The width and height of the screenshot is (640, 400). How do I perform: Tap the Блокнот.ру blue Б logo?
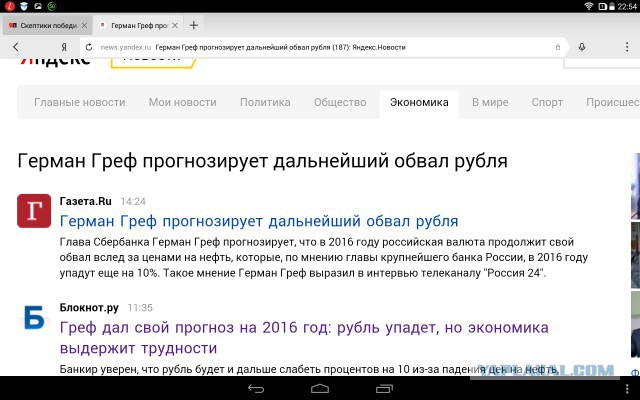(34, 317)
